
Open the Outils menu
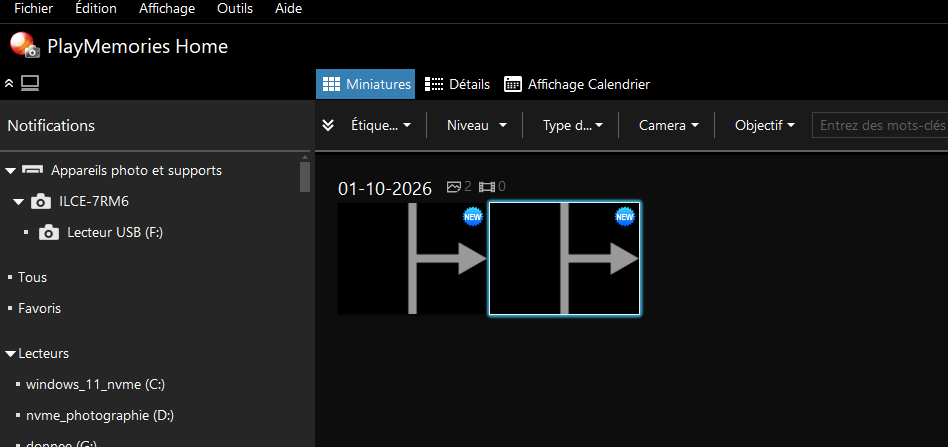point(235,8)
